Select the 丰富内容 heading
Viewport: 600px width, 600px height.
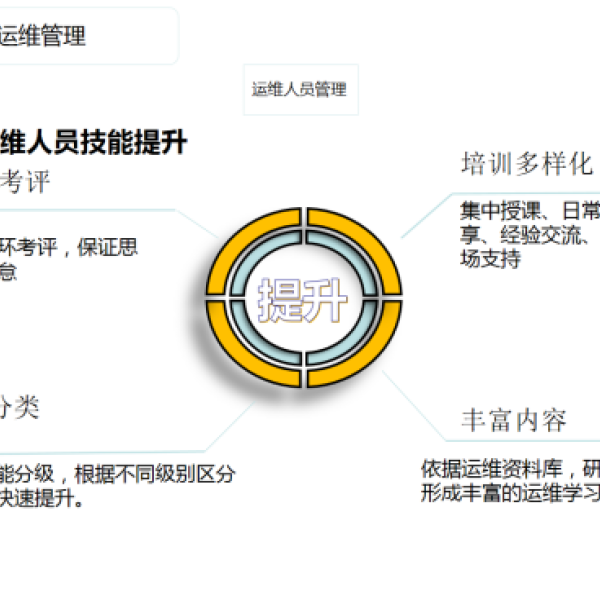pos(514,420)
